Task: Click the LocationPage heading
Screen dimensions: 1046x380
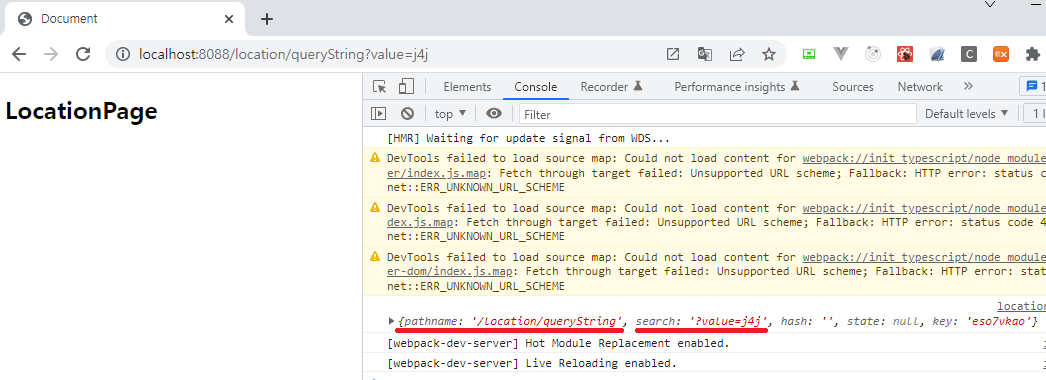Action: 81,111
